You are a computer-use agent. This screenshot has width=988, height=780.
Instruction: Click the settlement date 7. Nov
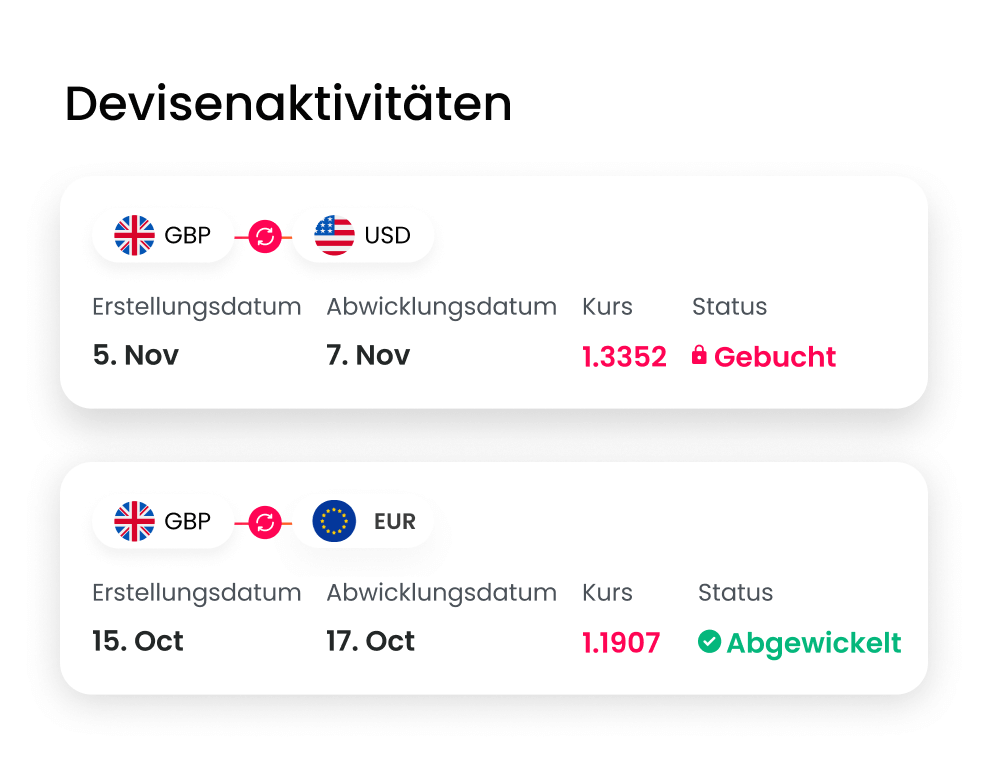(x=368, y=355)
